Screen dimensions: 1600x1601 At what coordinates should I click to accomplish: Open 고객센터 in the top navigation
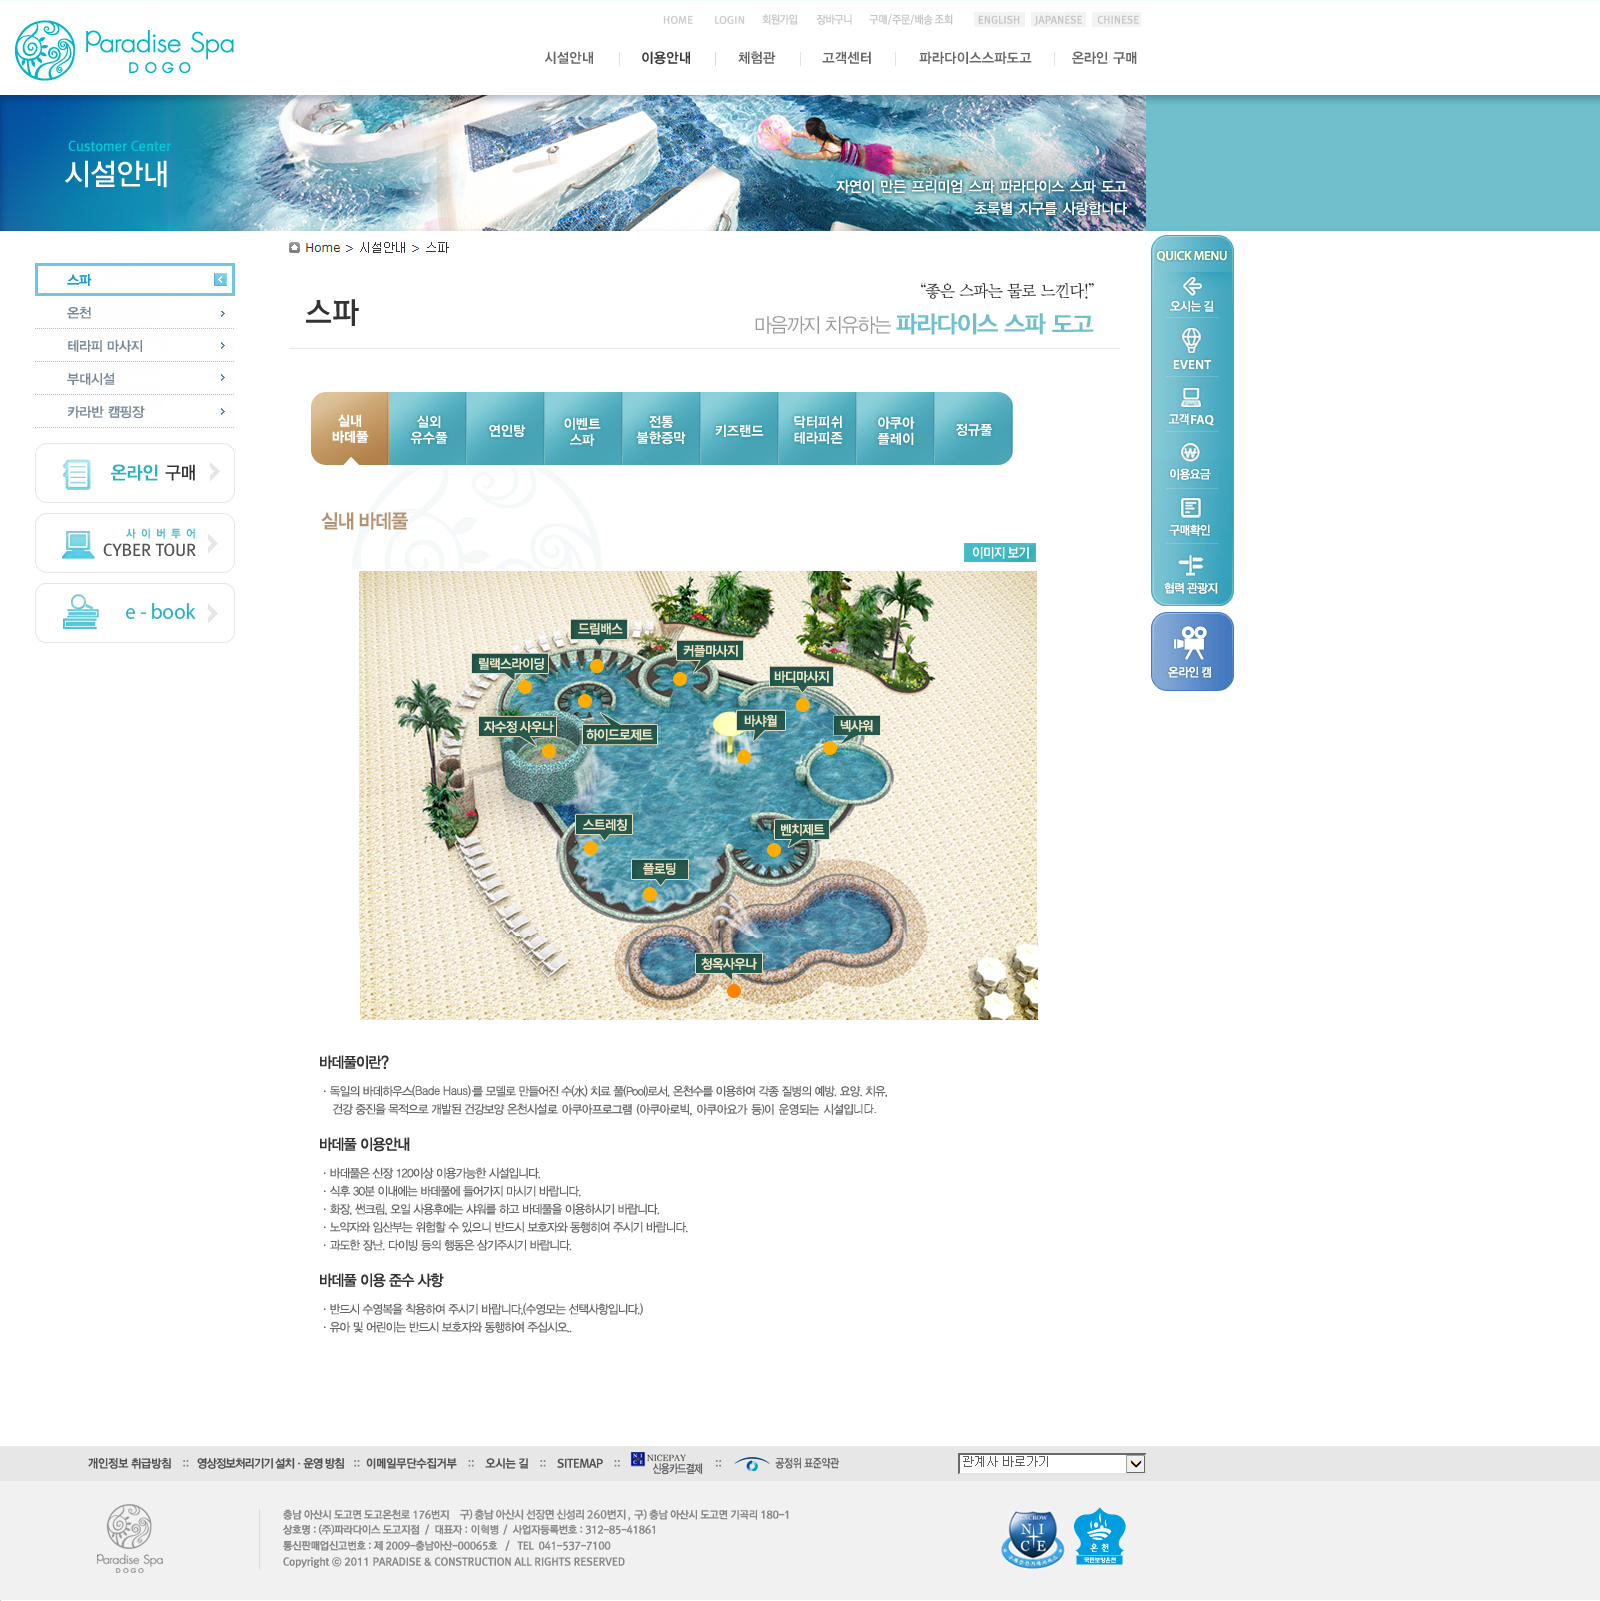pyautogui.click(x=846, y=58)
